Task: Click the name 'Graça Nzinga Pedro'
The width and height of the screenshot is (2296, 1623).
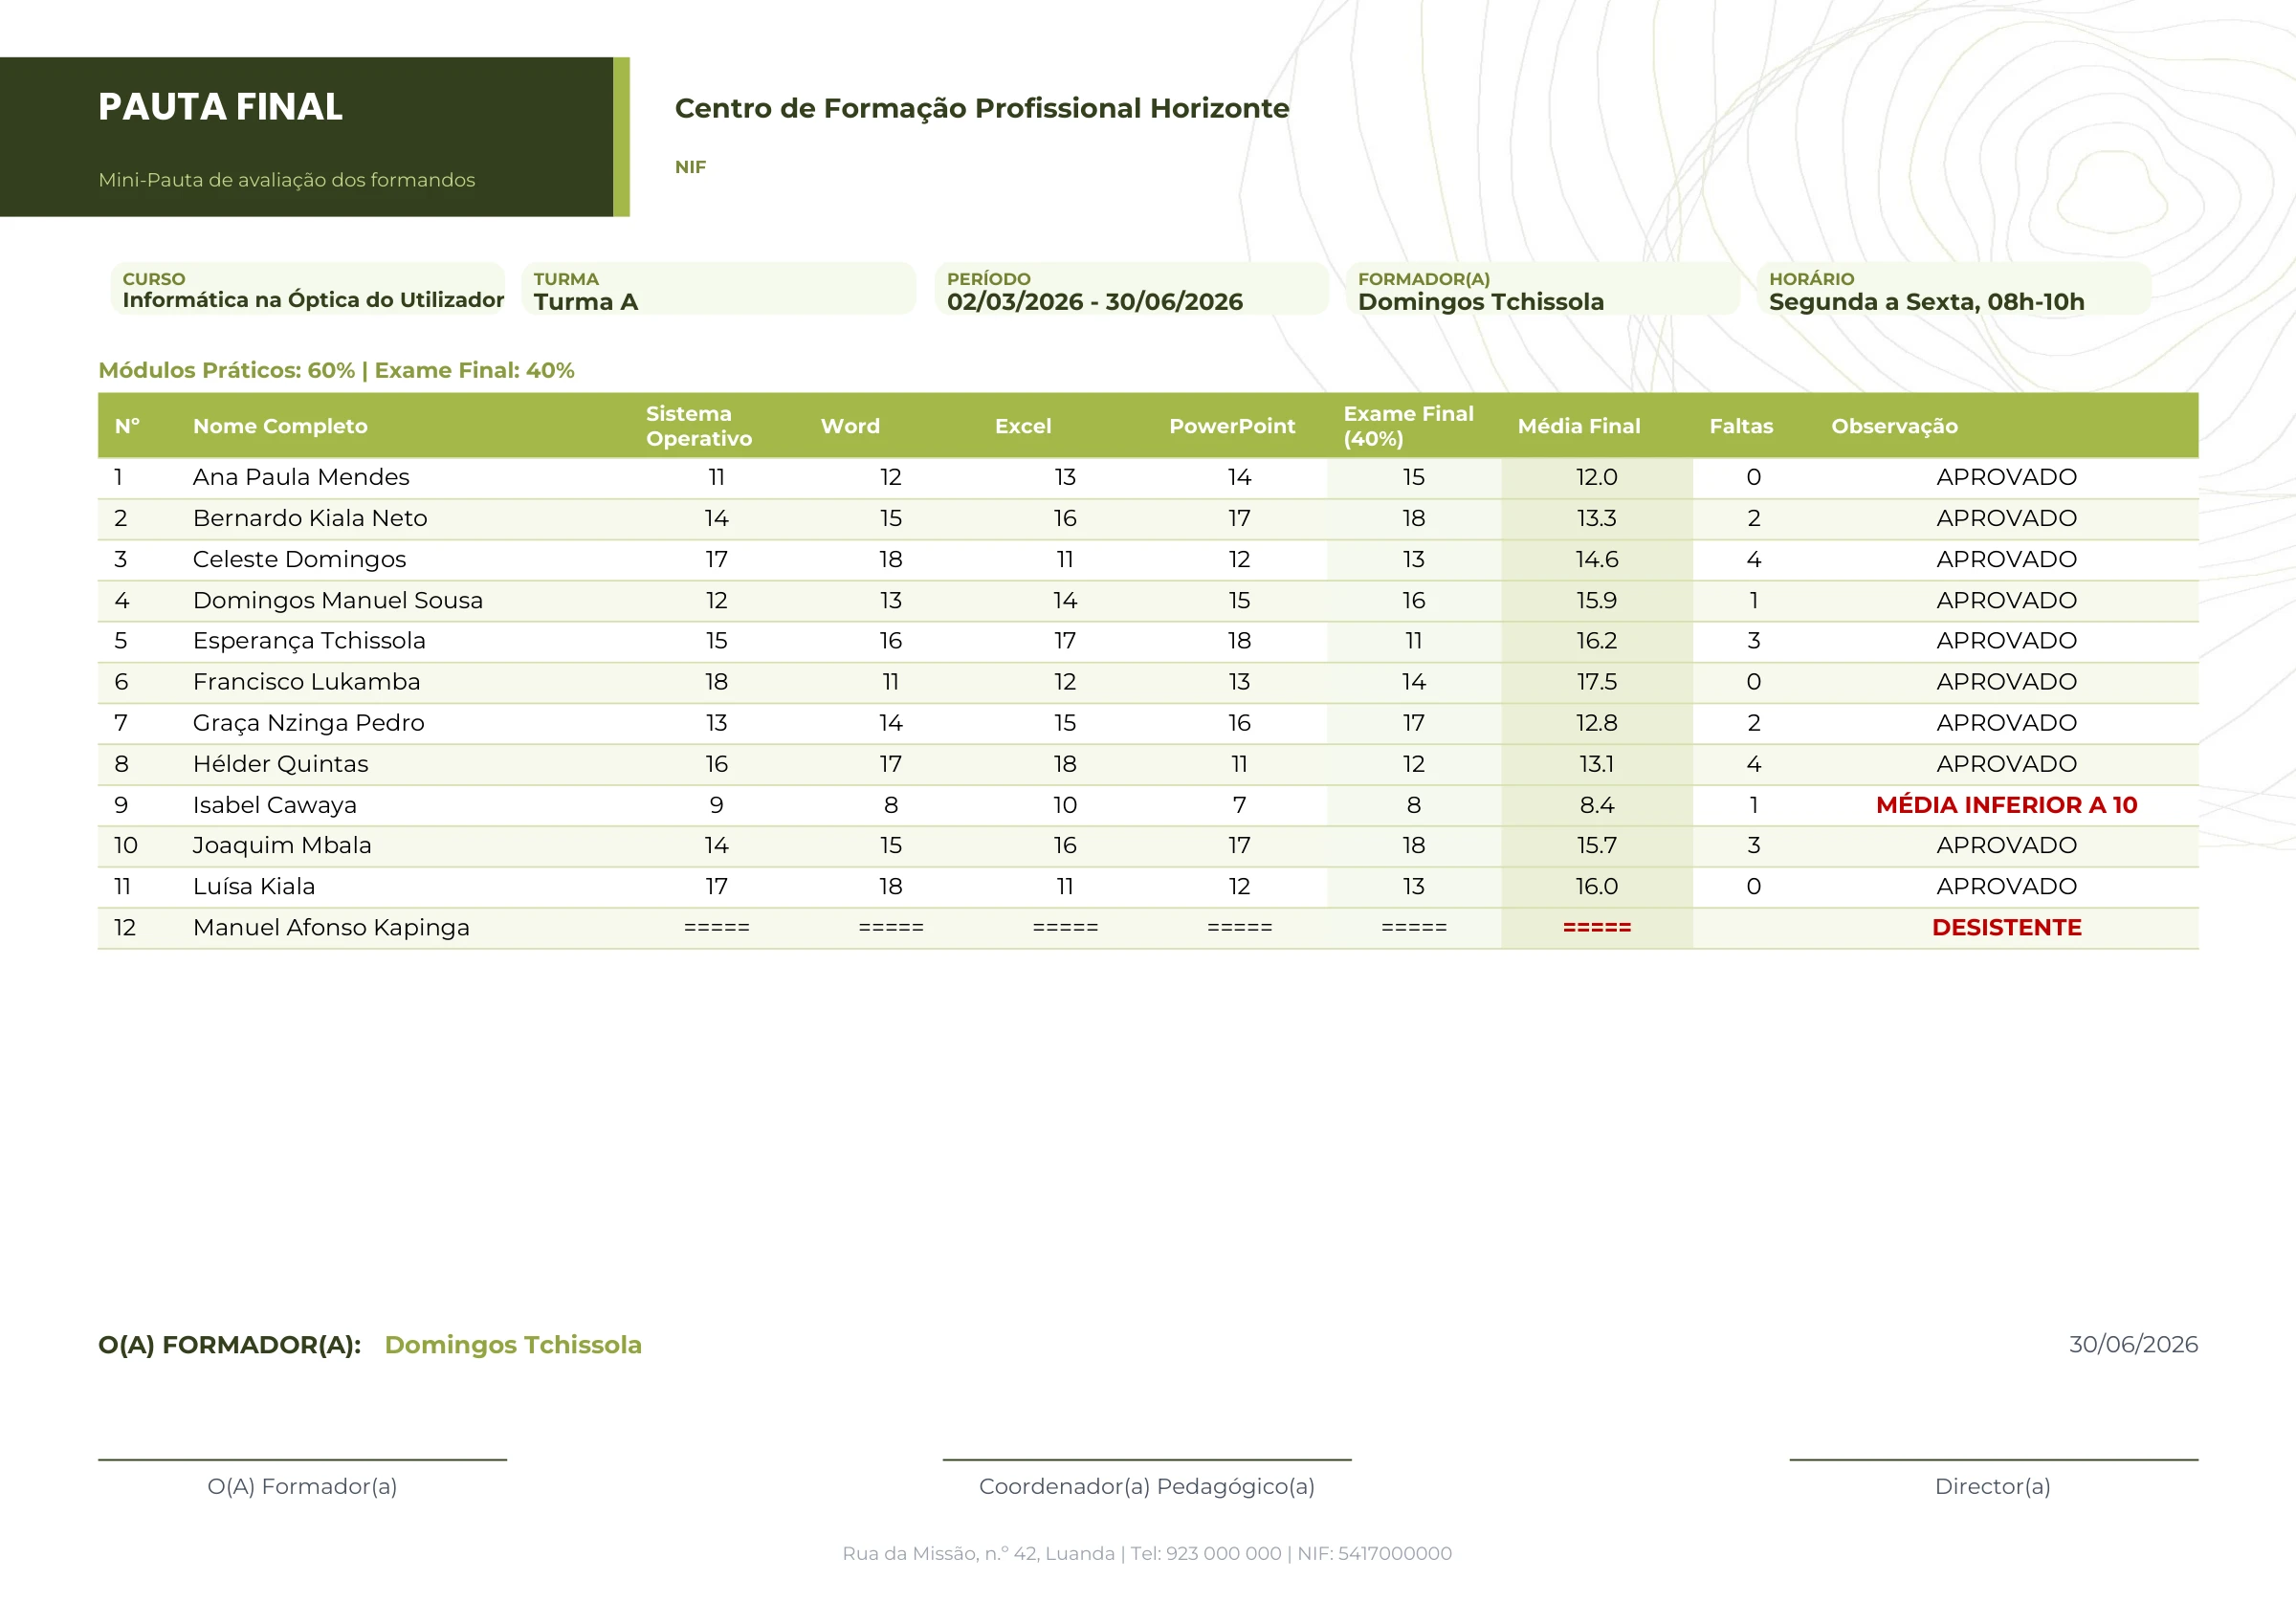Action: [308, 723]
